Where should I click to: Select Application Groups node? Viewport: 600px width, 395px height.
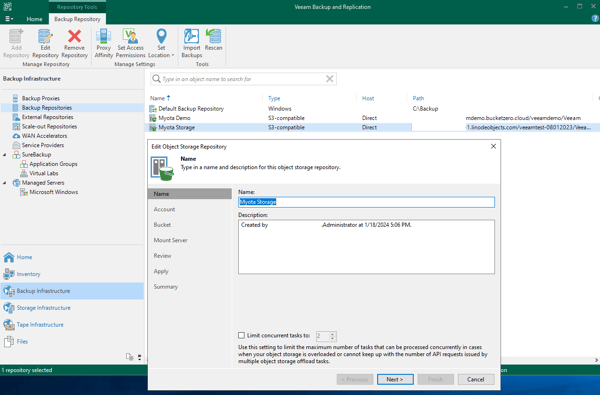pyautogui.click(x=54, y=164)
